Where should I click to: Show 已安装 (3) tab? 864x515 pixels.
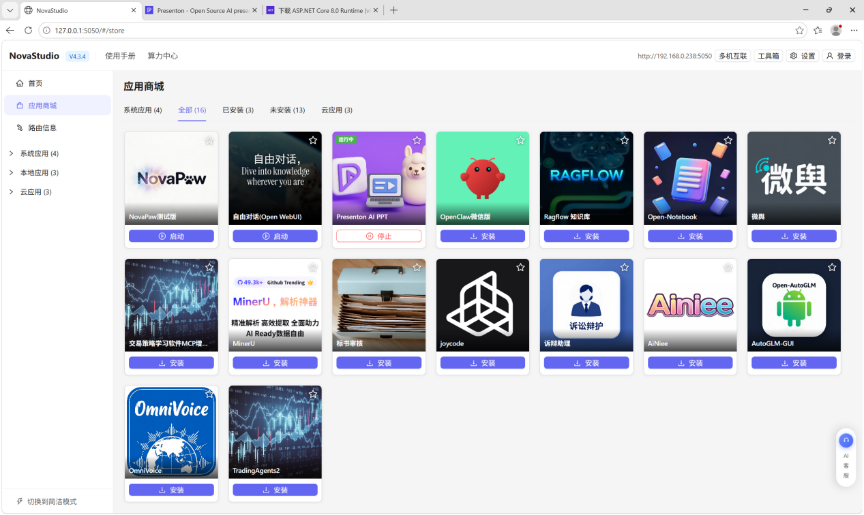coord(238,110)
